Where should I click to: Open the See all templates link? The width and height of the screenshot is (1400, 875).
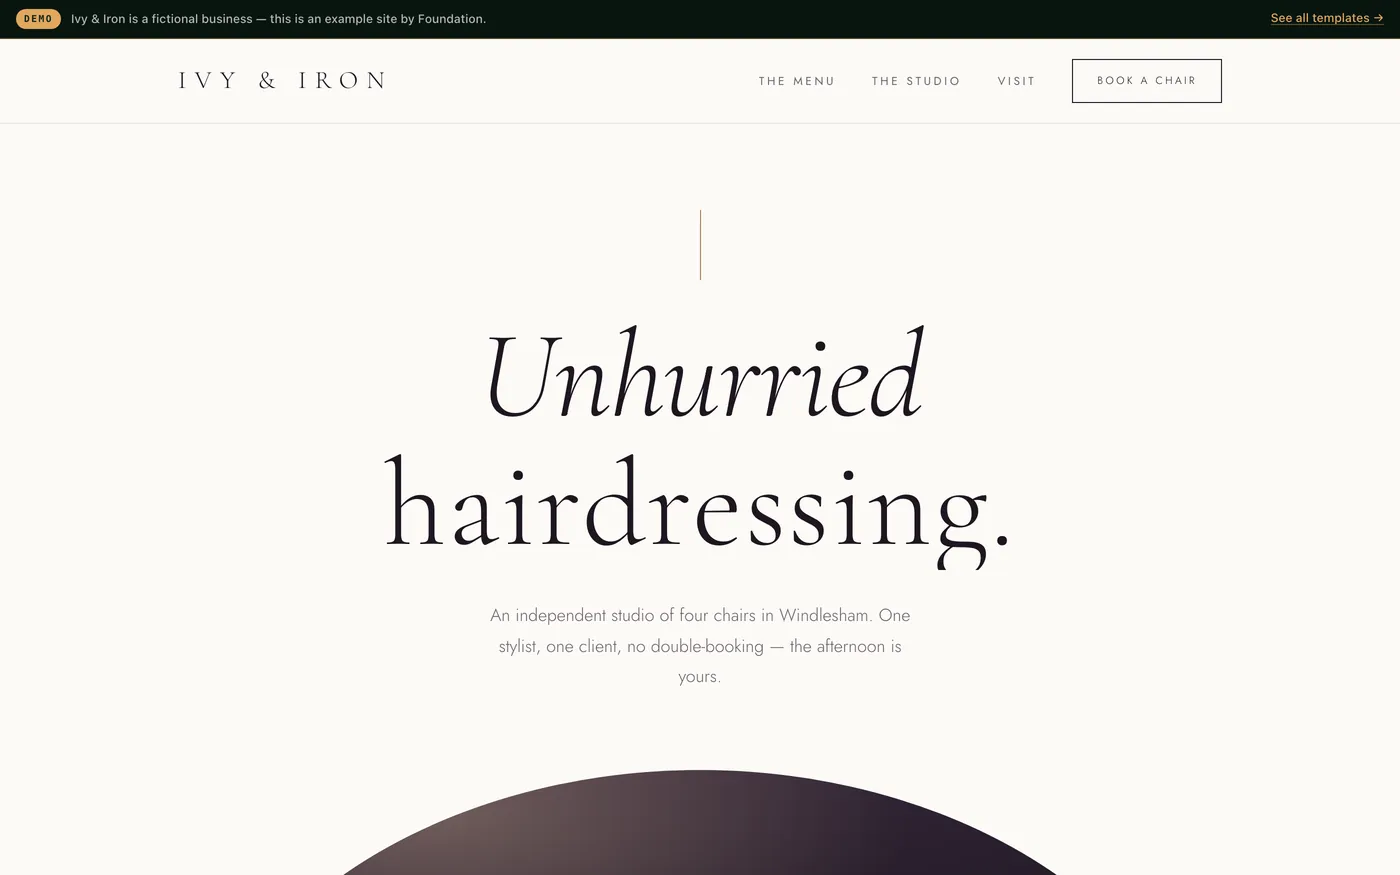pyautogui.click(x=1327, y=18)
